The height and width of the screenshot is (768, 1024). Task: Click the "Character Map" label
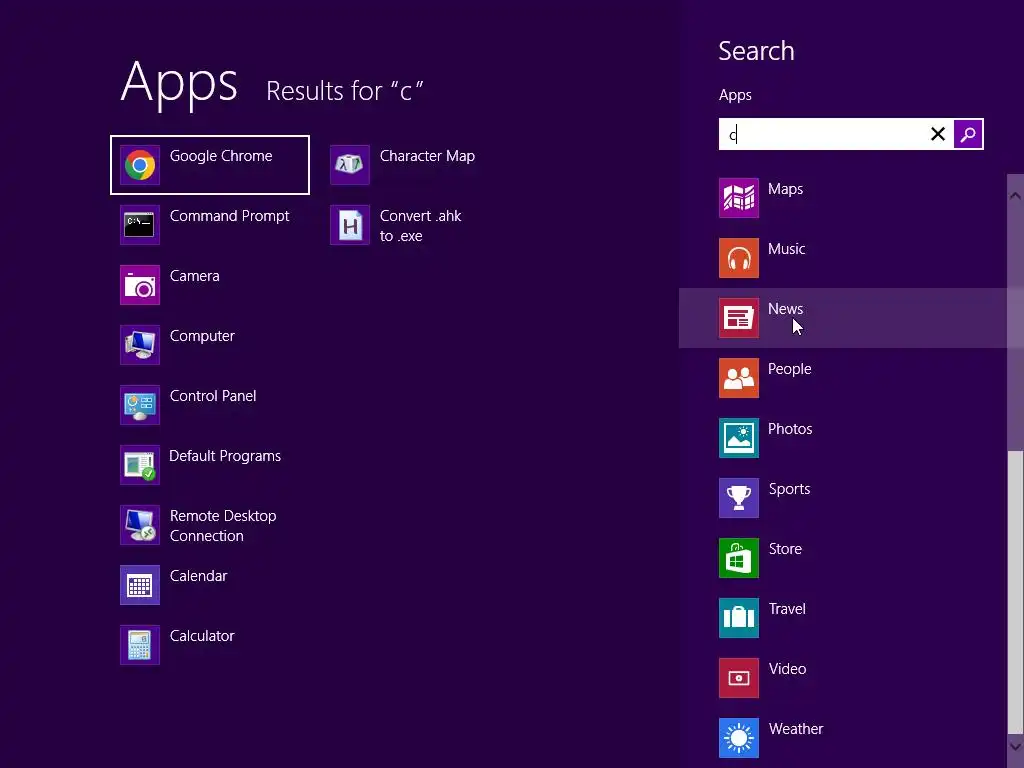[427, 157]
